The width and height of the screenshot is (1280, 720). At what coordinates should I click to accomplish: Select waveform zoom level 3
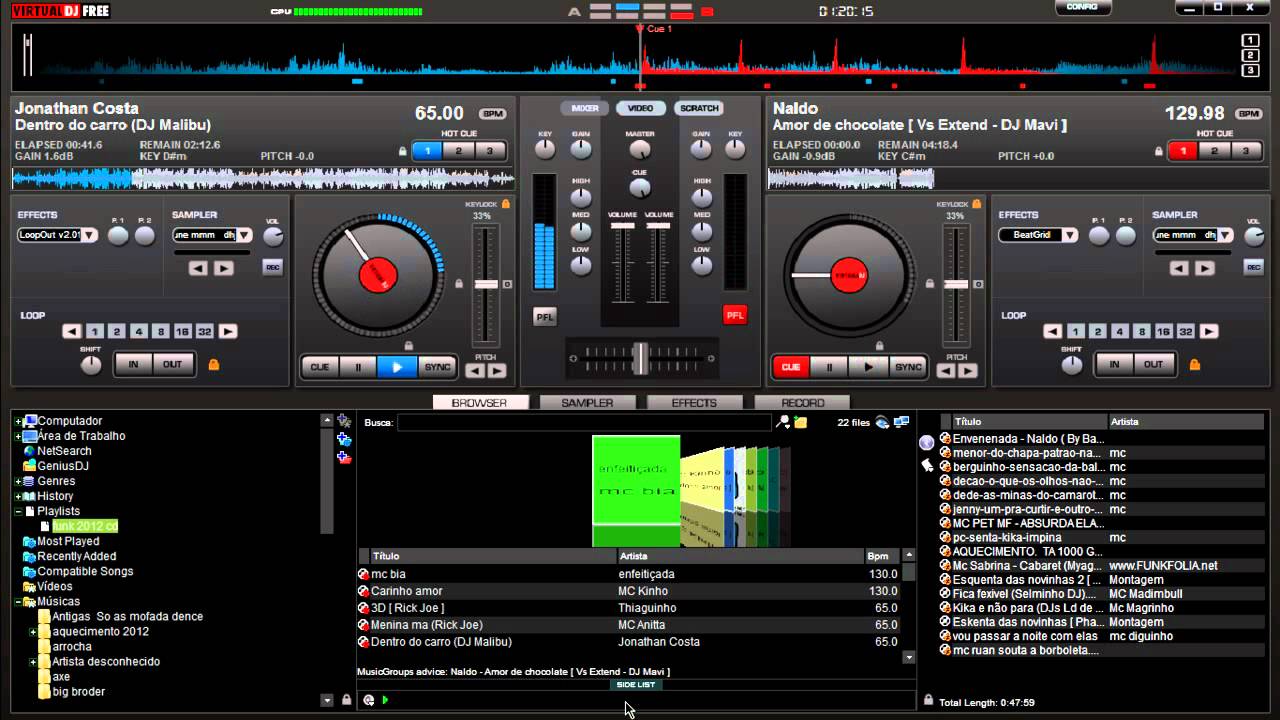pos(1250,71)
